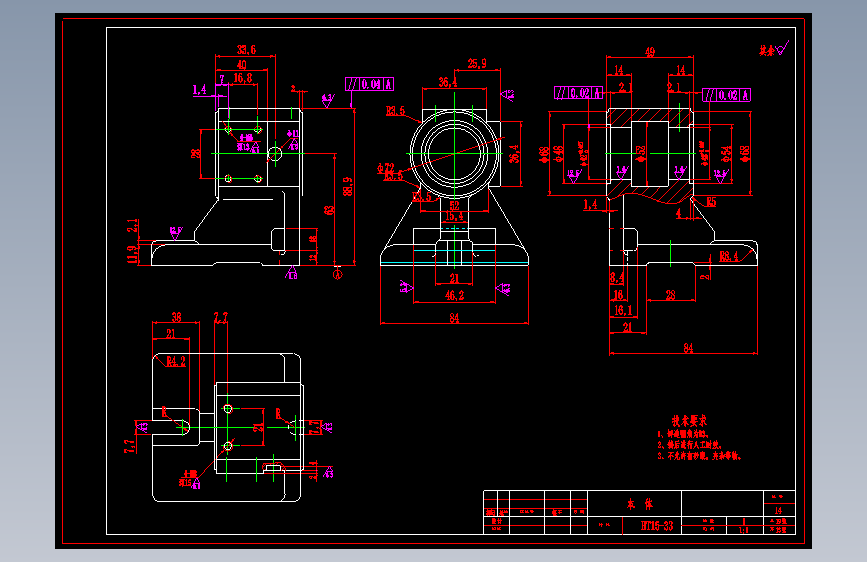The image size is (867, 562).
Task: Select the 46,2 dimension label
Action: pos(455,296)
